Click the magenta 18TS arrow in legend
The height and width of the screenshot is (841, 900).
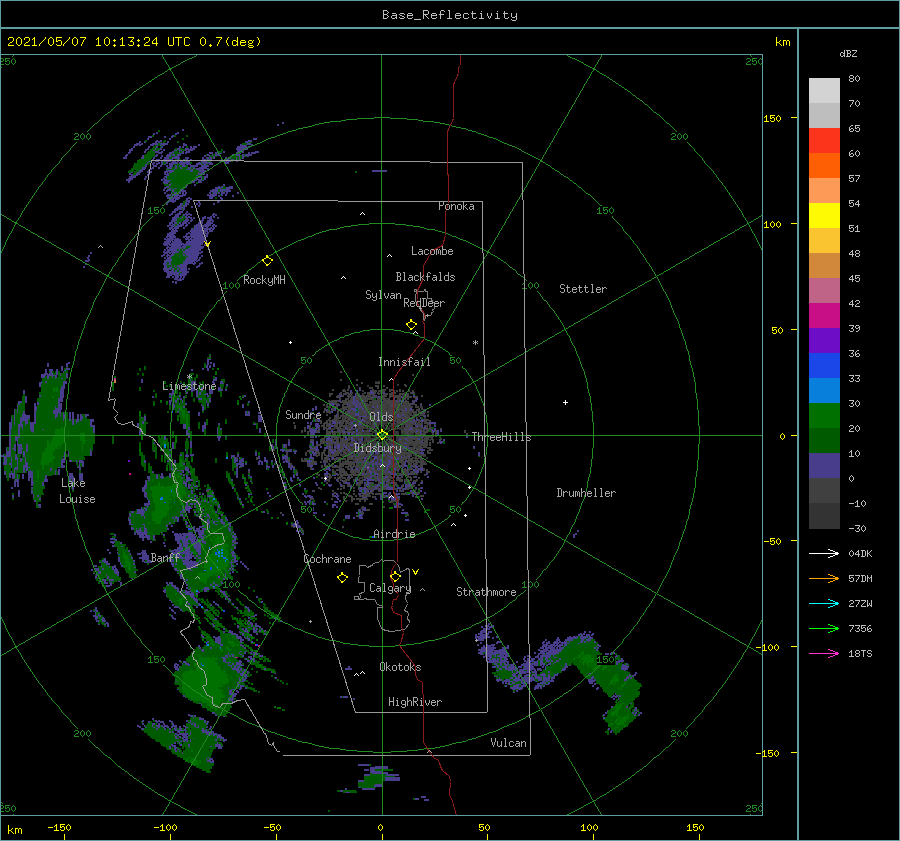coord(824,653)
